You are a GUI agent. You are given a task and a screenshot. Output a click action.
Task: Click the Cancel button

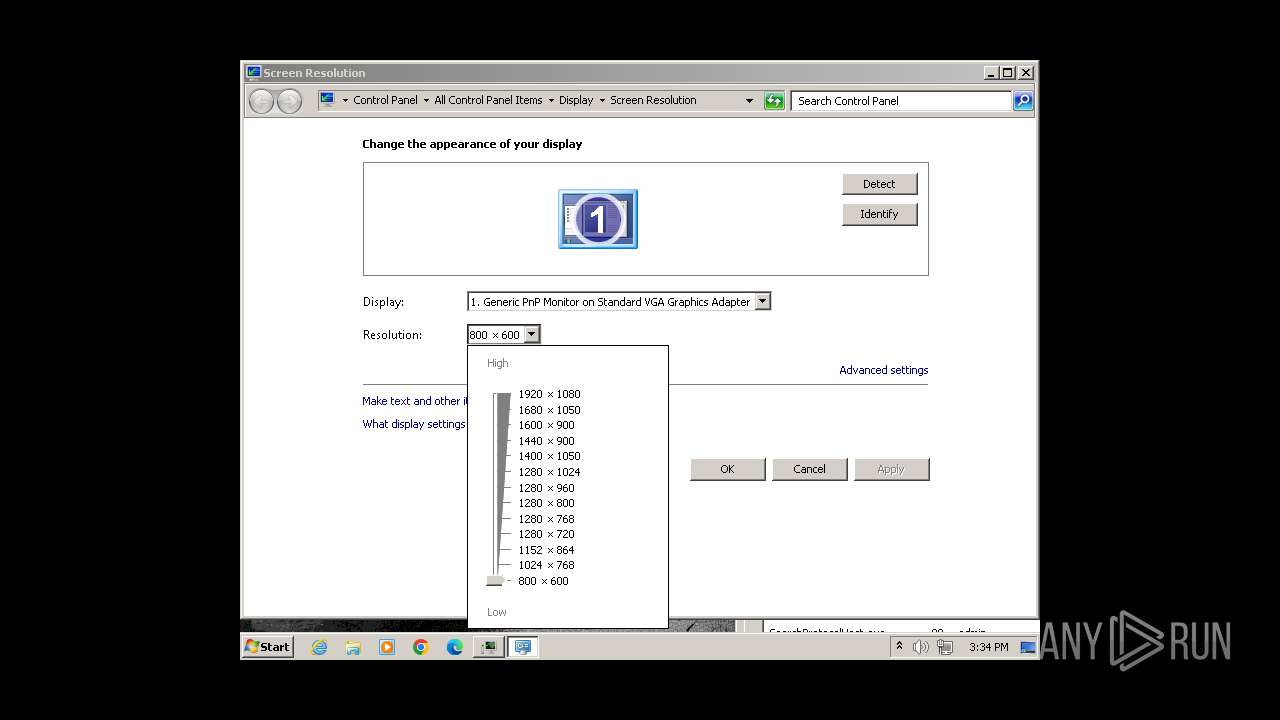tap(809, 469)
